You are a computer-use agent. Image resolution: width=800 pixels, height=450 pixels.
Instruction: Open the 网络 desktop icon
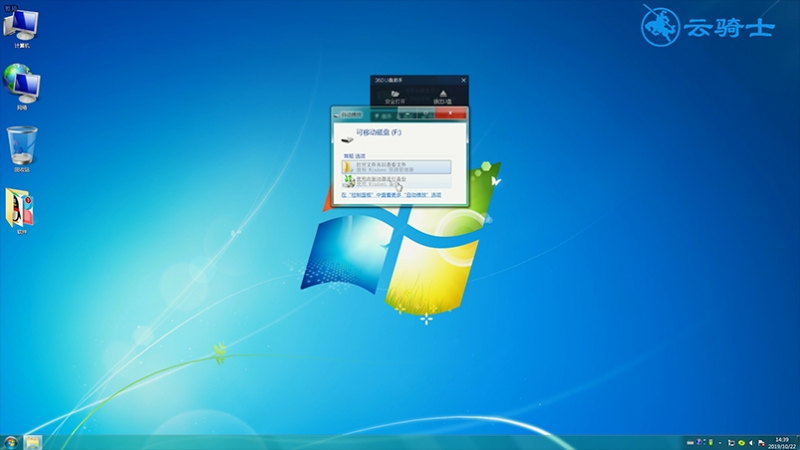pyautogui.click(x=21, y=87)
